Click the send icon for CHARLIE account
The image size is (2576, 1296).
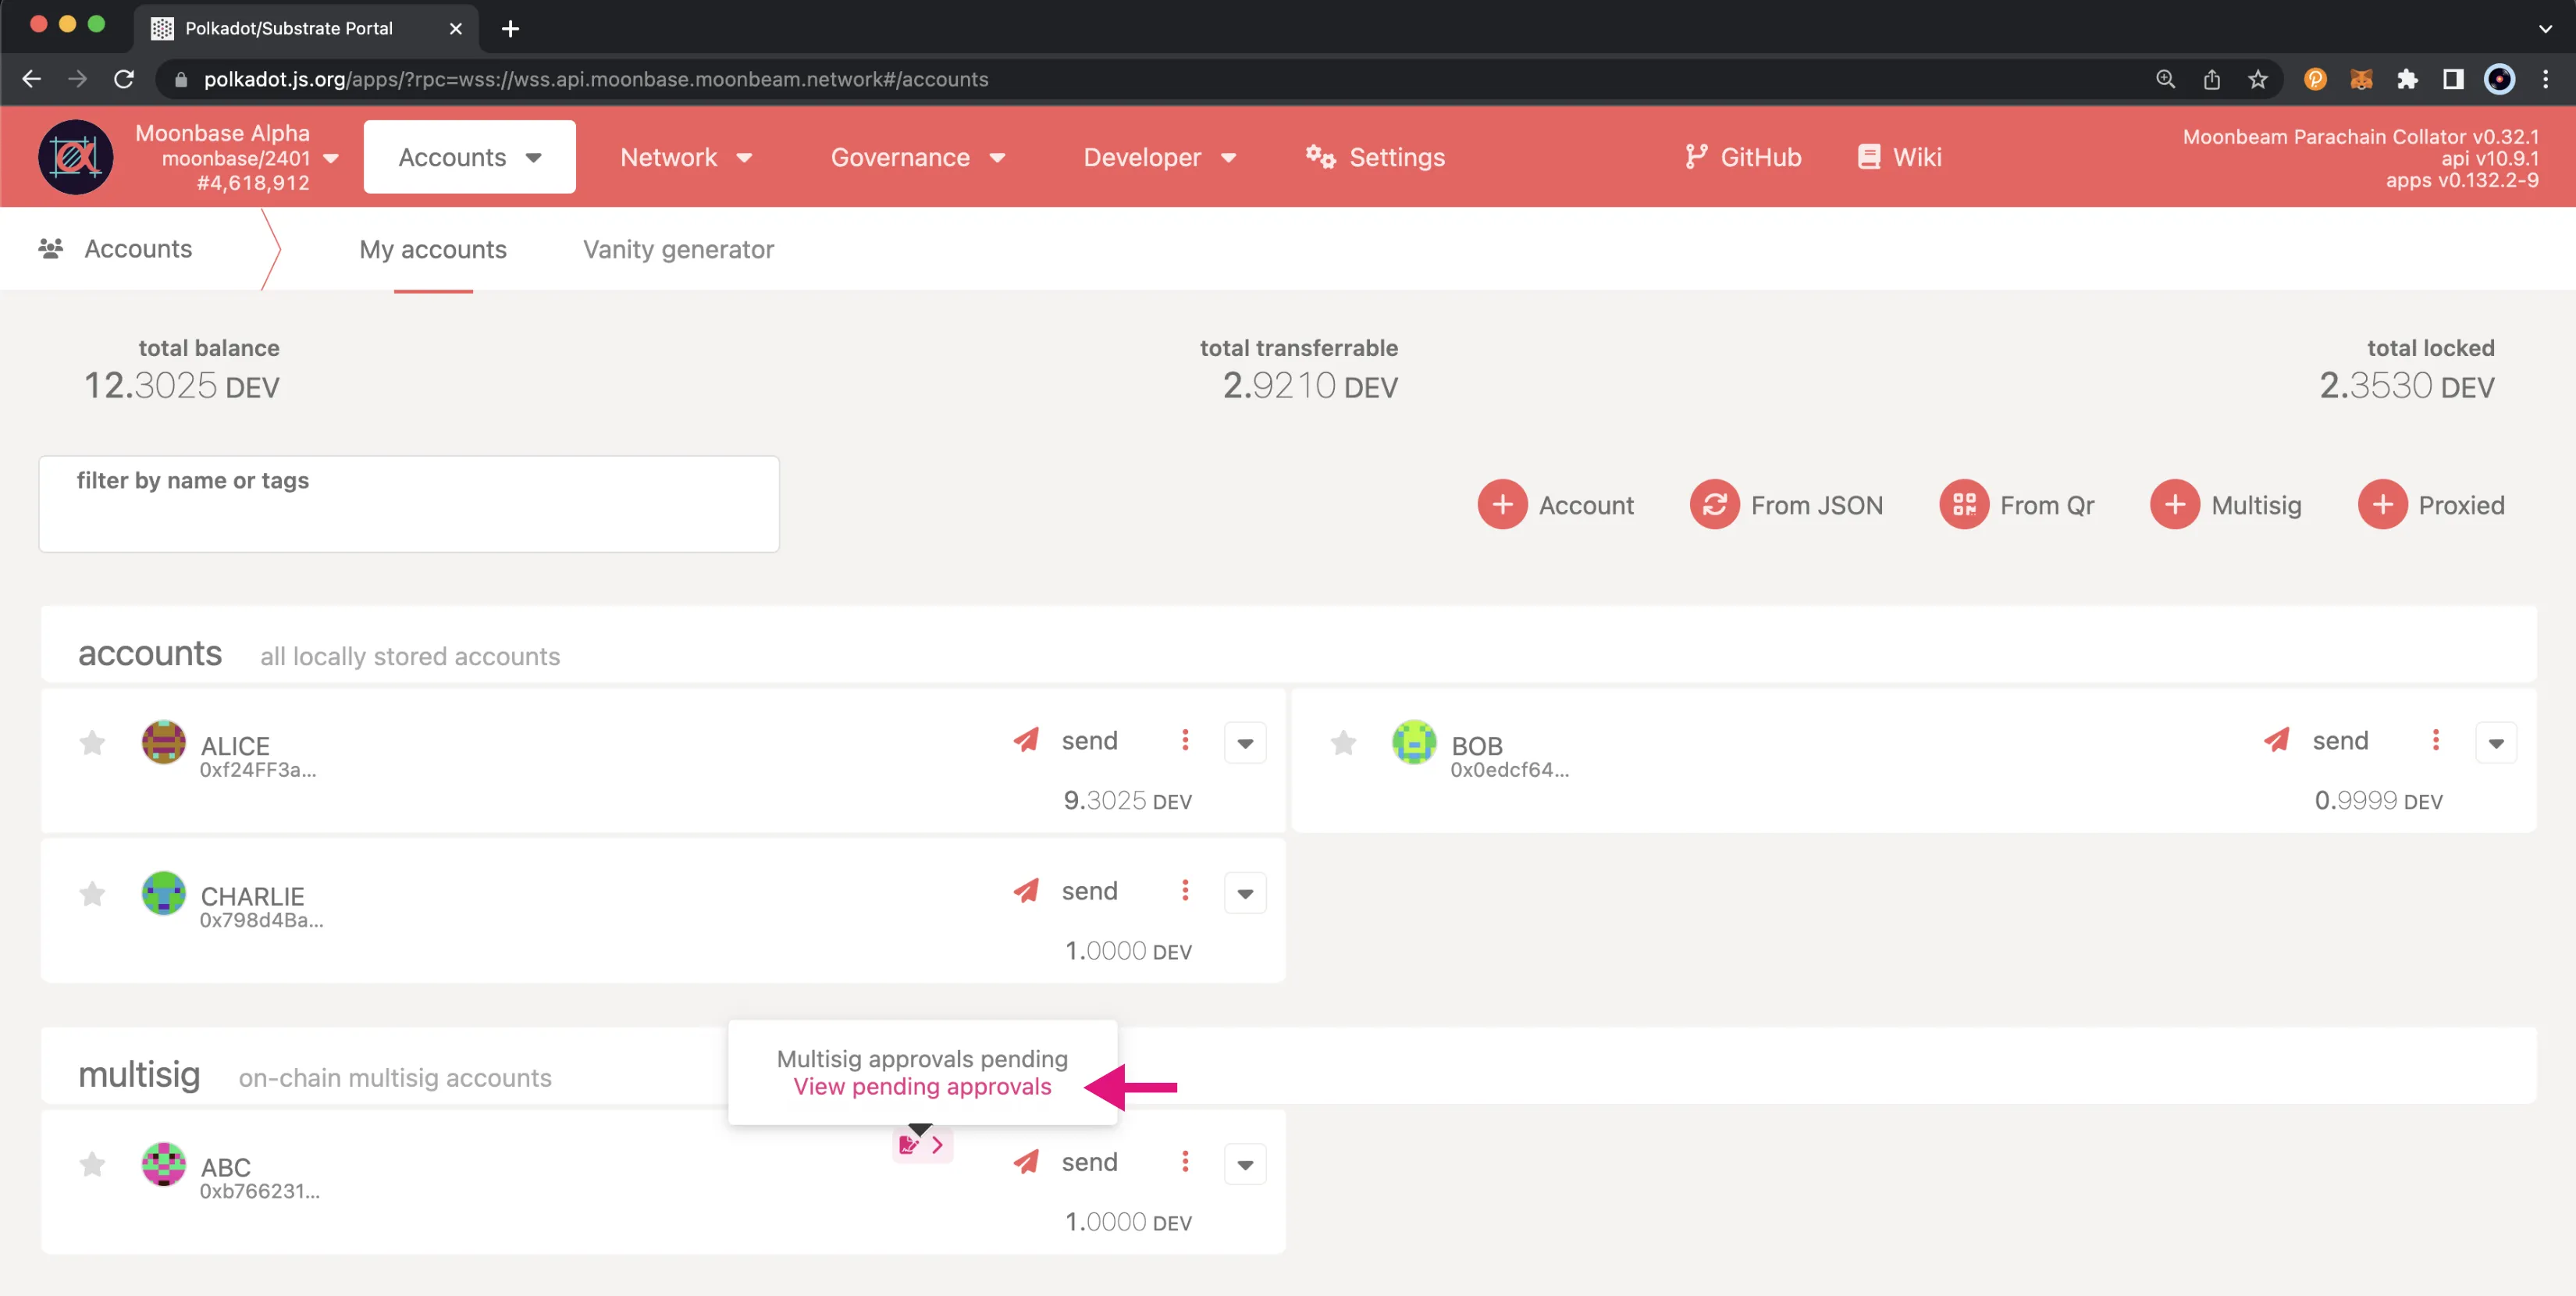tap(1026, 891)
